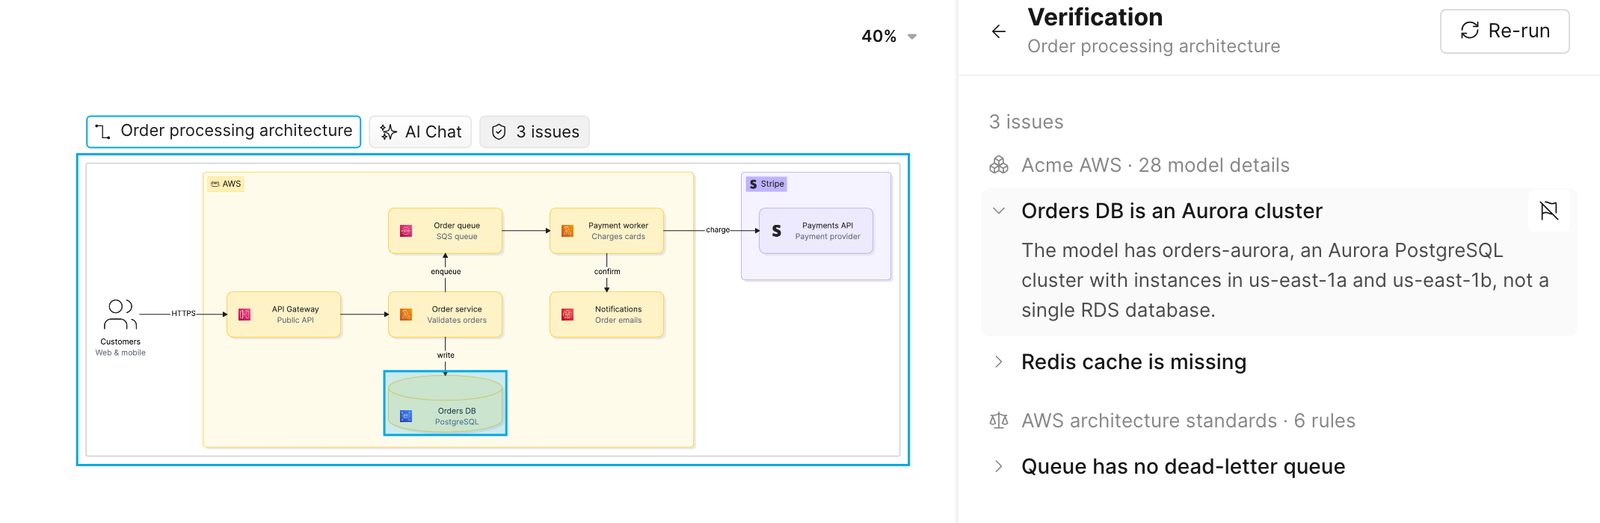Click the Stripe S logo in the Payments API node

point(776,231)
